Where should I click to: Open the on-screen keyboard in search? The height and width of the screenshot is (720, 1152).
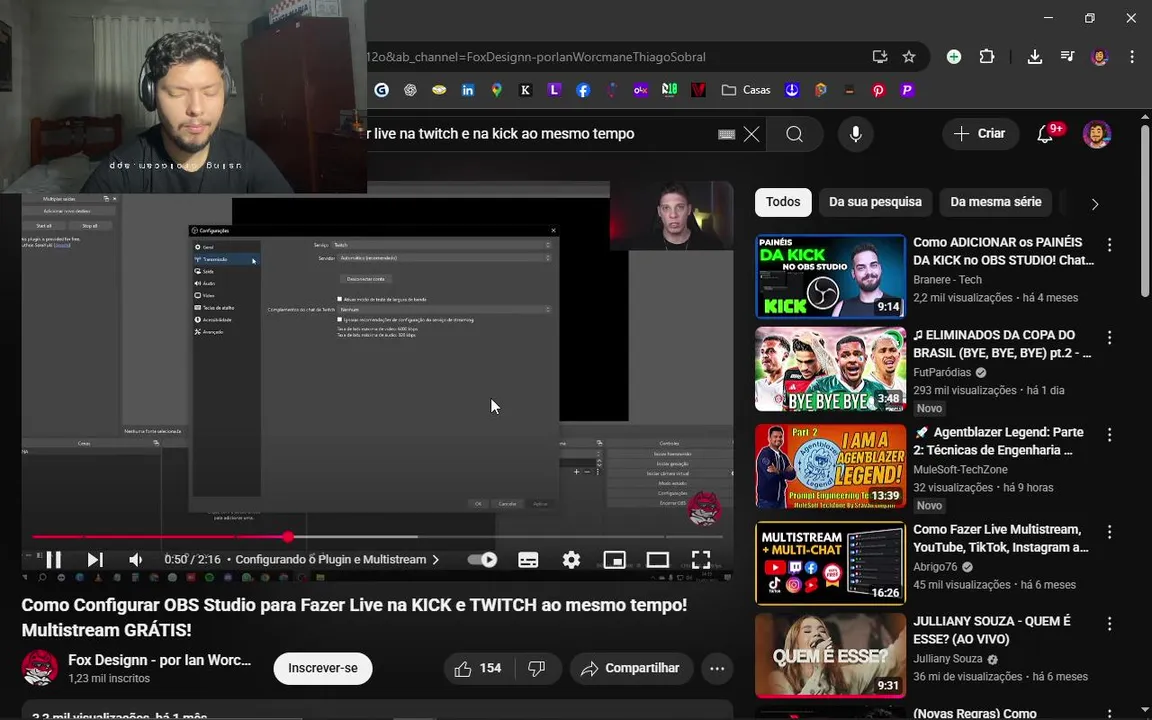pos(727,134)
